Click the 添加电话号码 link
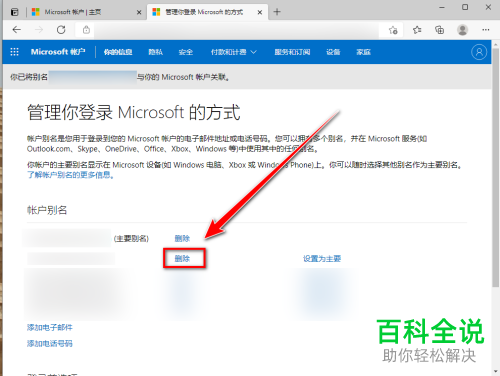The image size is (500, 376). pyautogui.click(x=50, y=343)
